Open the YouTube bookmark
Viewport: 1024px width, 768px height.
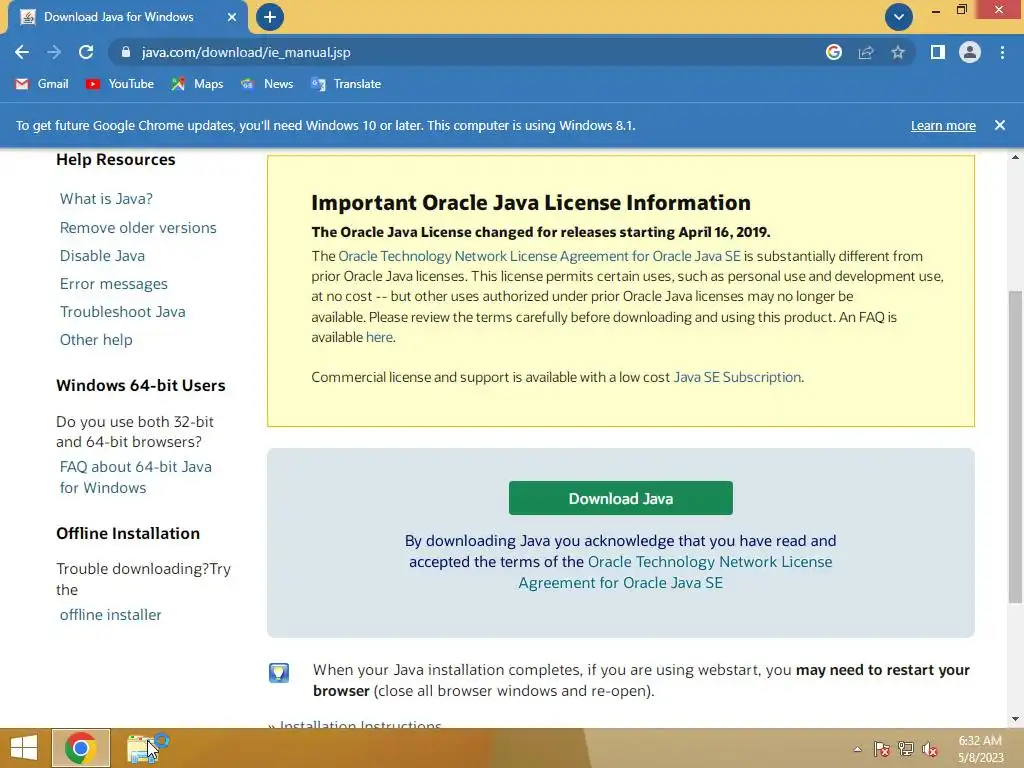pyautogui.click(x=120, y=84)
